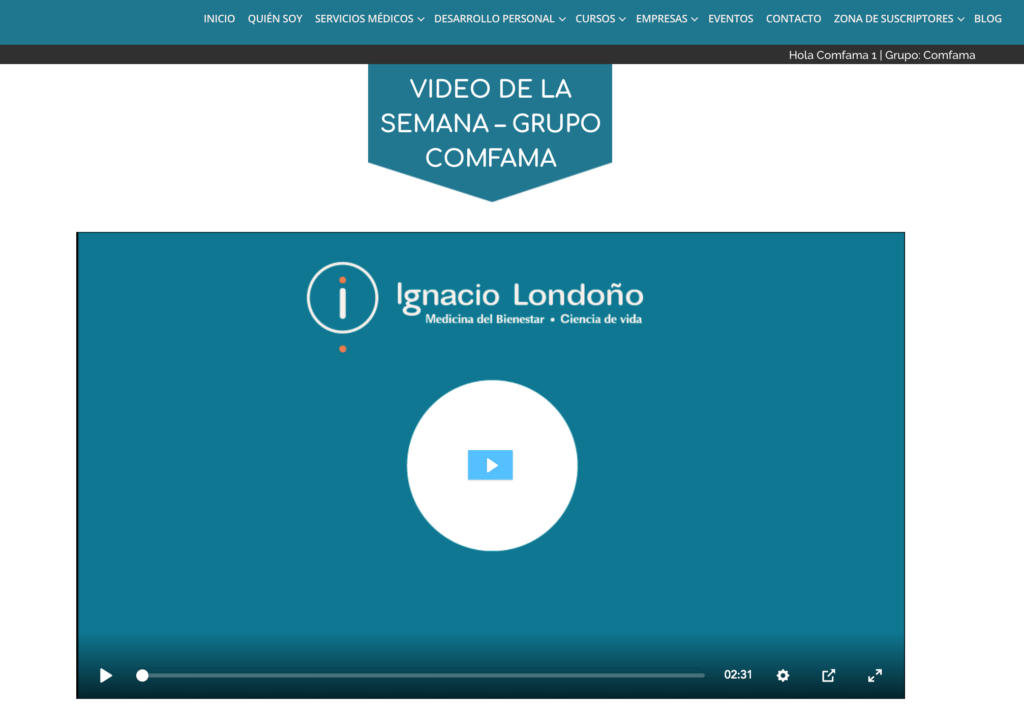Expand the DESARROLLO PERSONAL dropdown chevron

point(562,20)
